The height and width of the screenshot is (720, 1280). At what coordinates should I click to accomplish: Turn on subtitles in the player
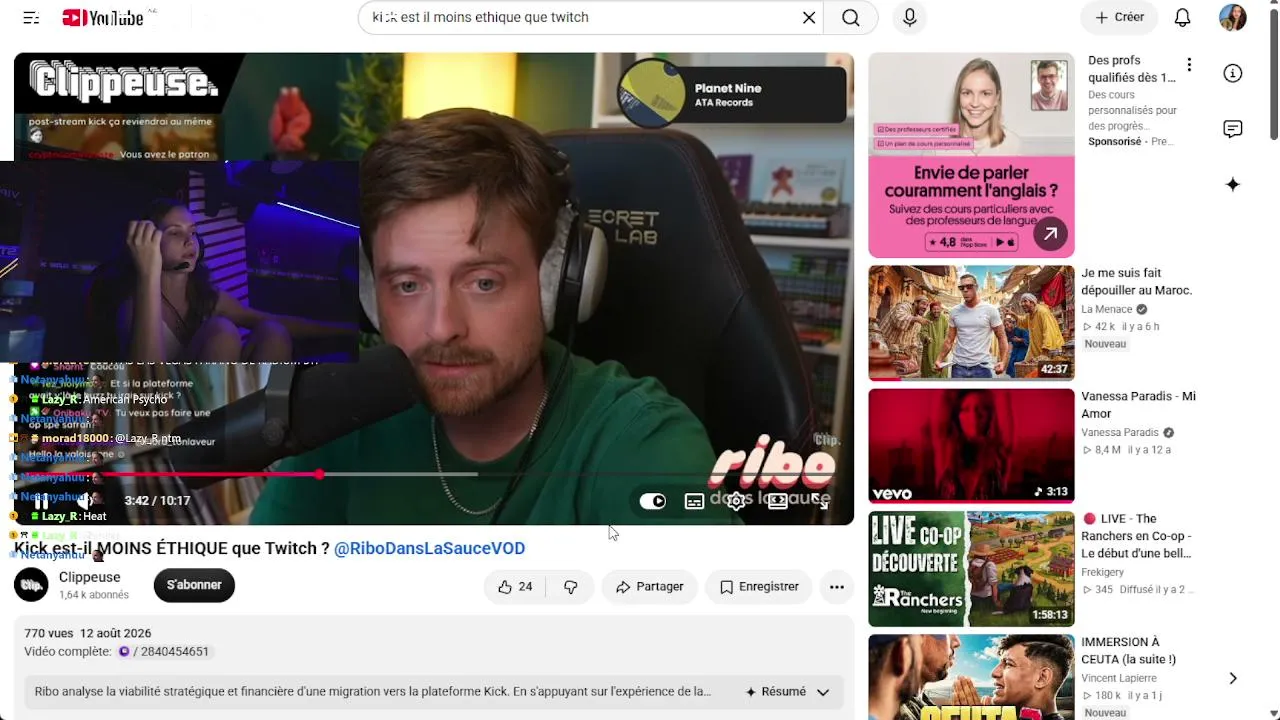[x=694, y=501]
